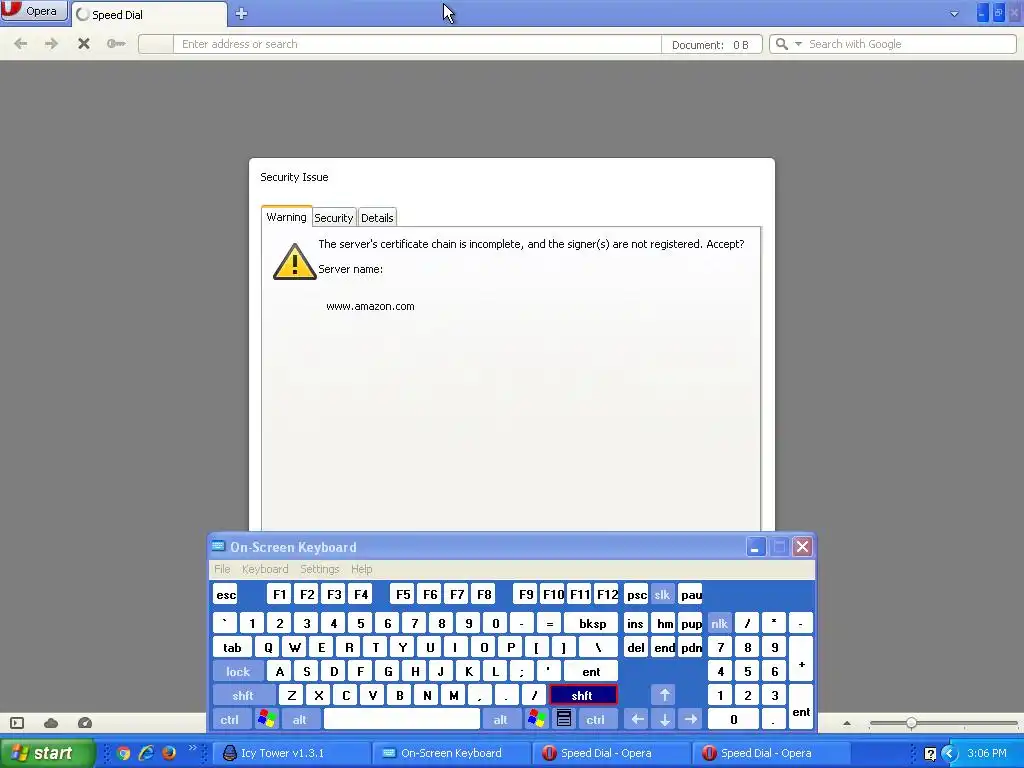Click the Opera Turbo speedometer icon
Screen dimensions: 1024x768
pyautogui.click(x=85, y=722)
